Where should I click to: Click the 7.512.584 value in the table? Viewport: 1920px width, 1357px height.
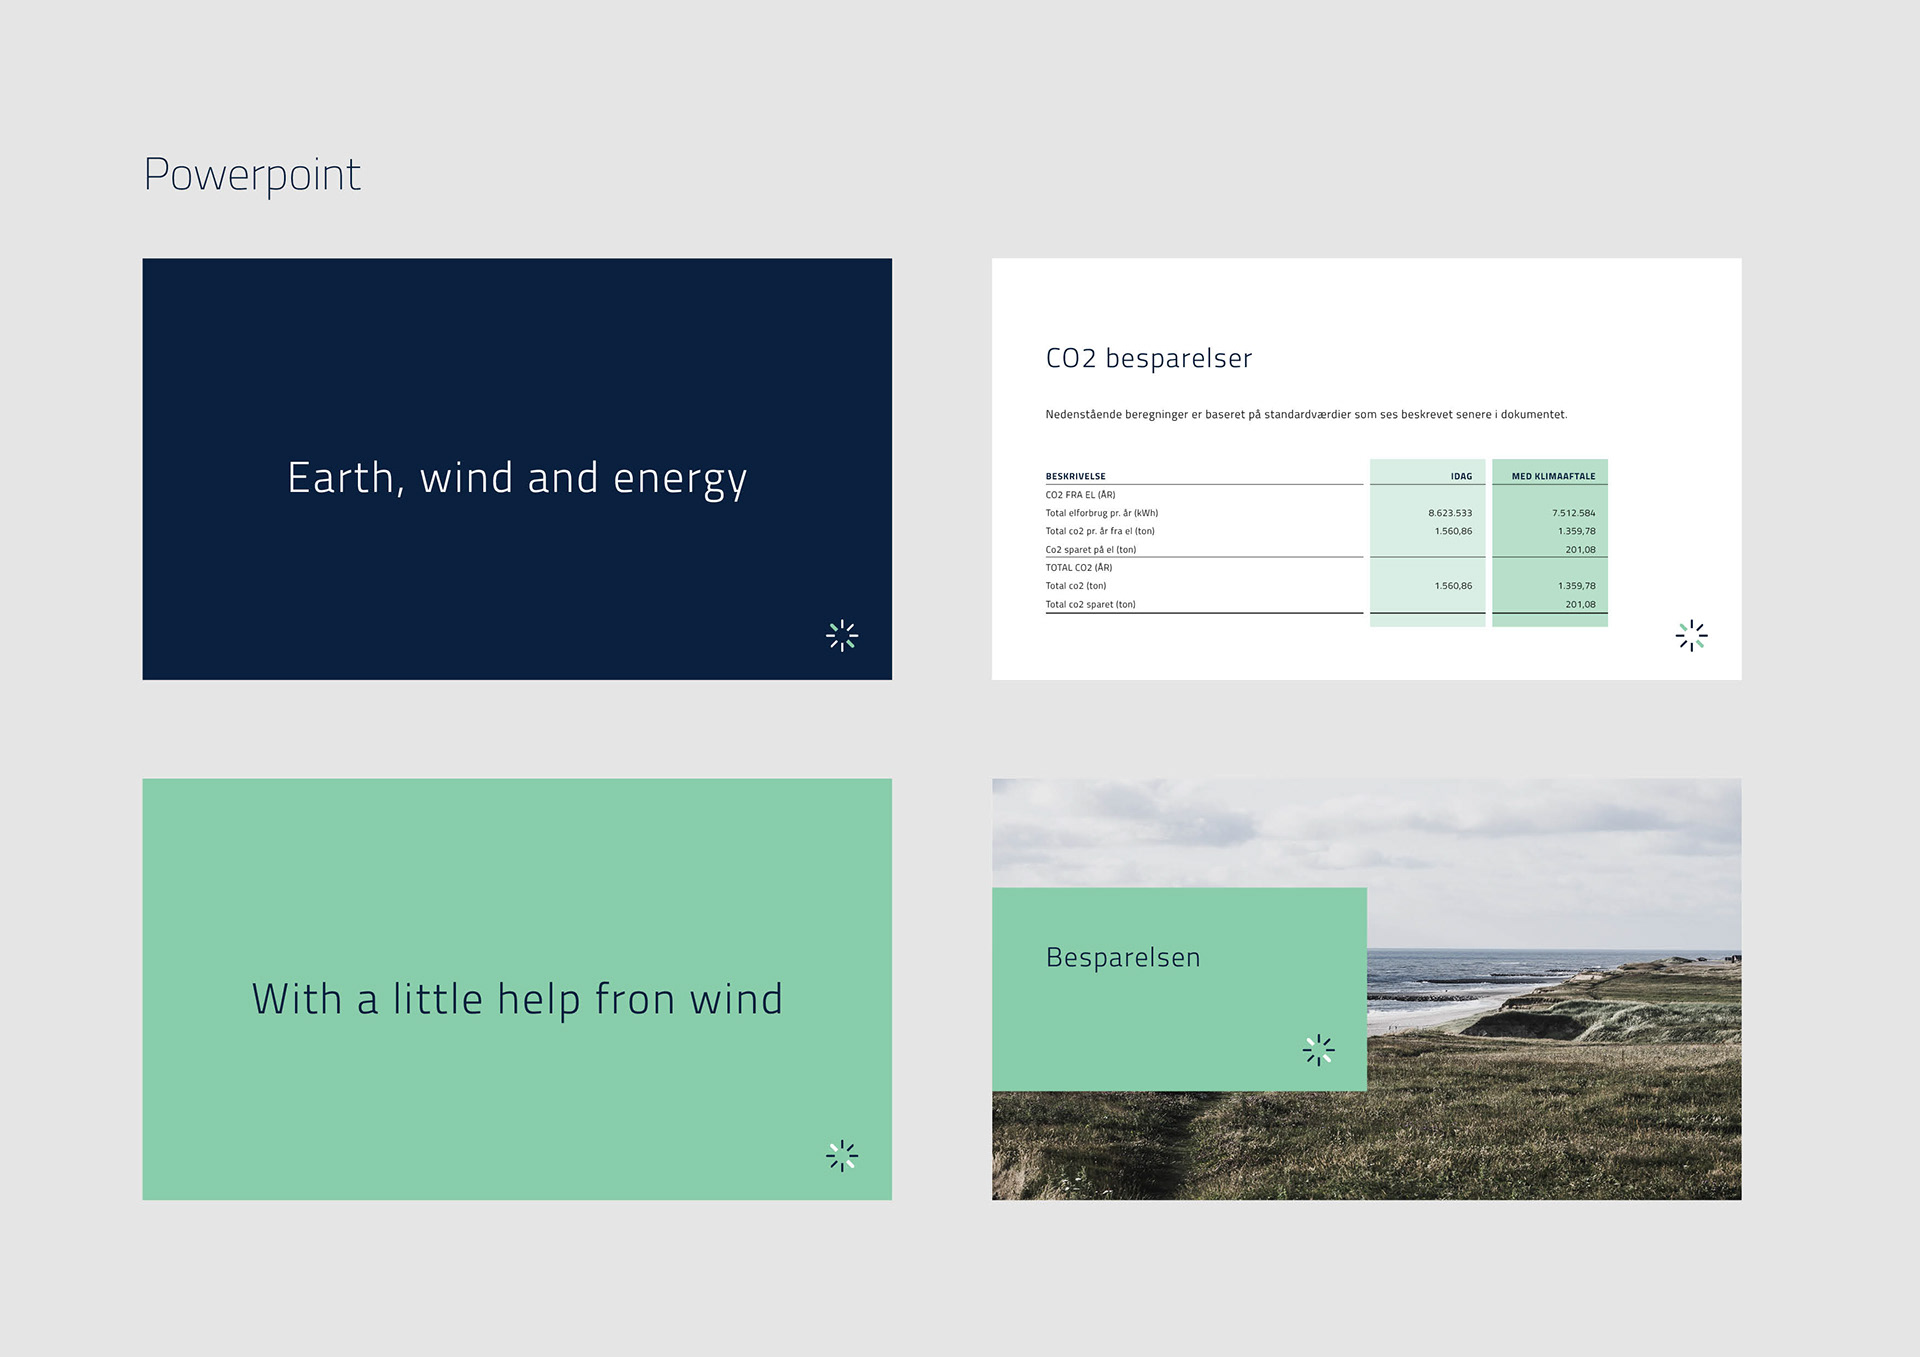coord(1573,513)
